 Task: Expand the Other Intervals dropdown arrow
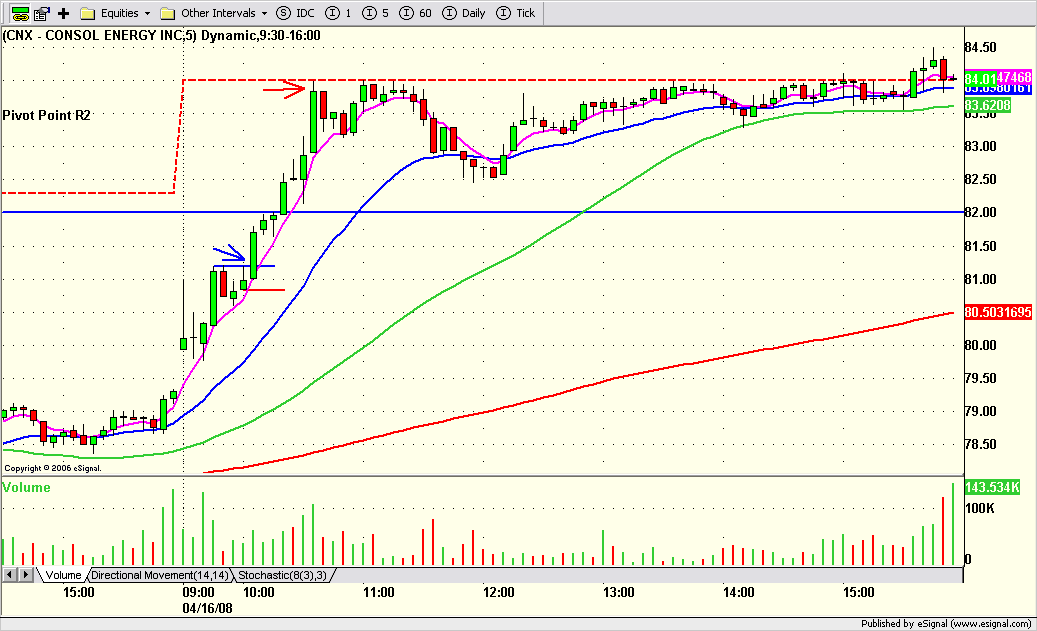[264, 13]
